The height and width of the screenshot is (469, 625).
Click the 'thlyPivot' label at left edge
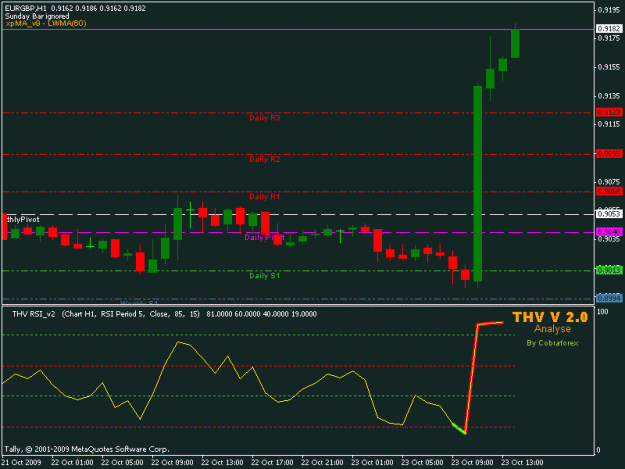[x=23, y=220]
